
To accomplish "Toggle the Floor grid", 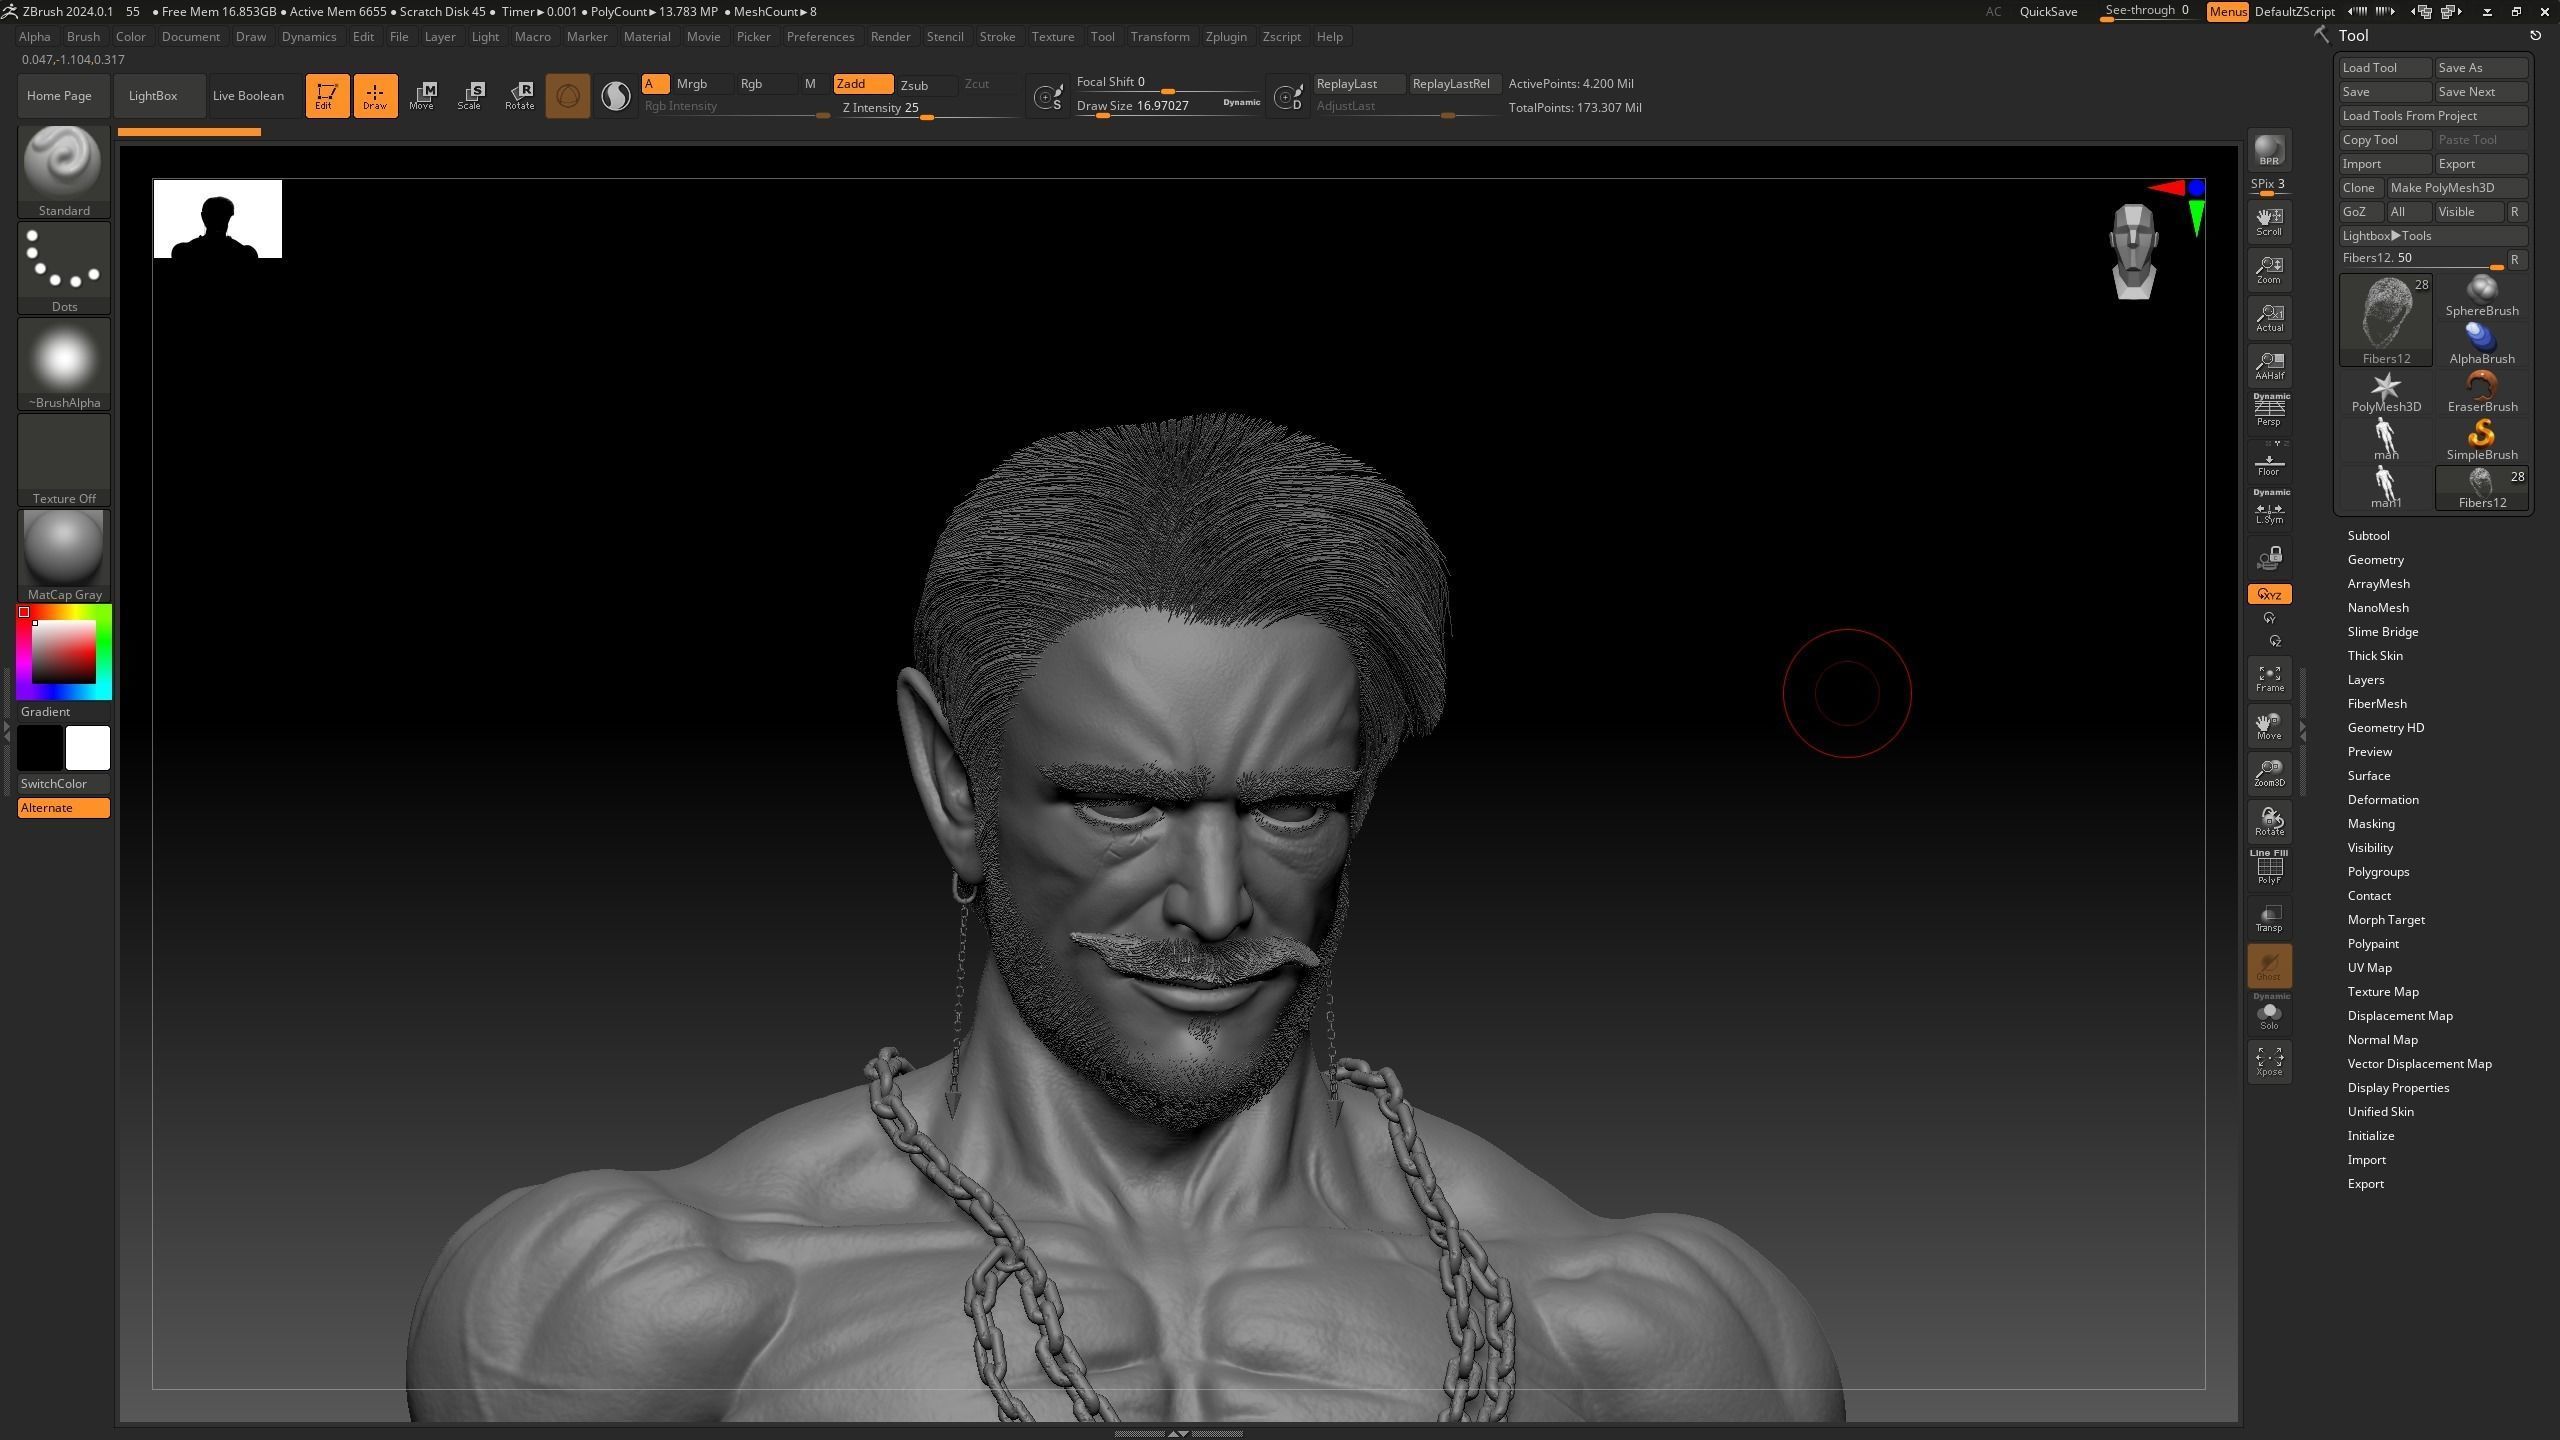I will coord(2269,462).
